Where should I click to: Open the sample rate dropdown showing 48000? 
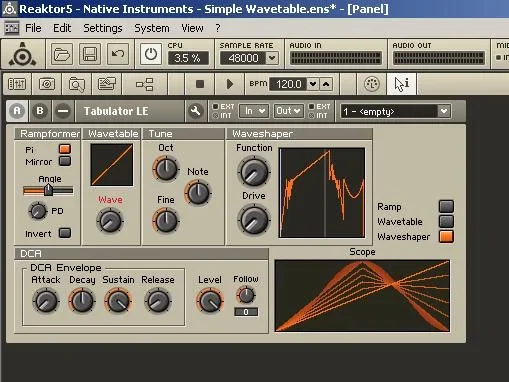pyautogui.click(x=272, y=58)
